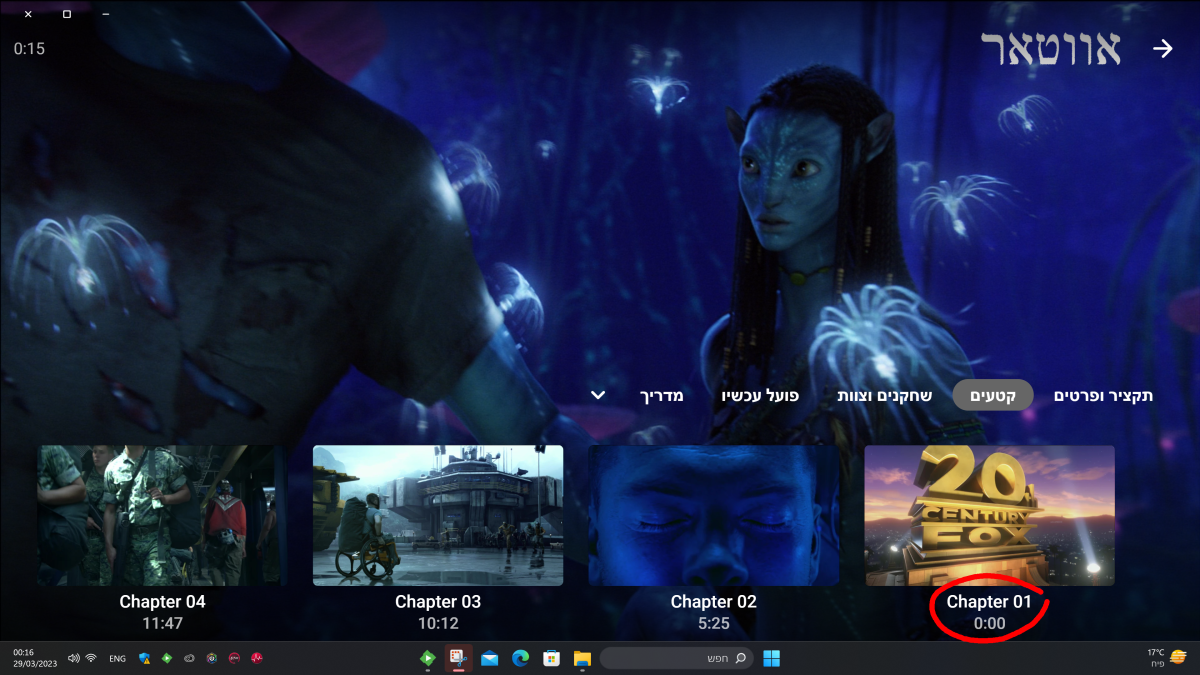This screenshot has width=1200, height=675.
Task: Switch to the תקציר ופרטים tab
Action: tap(1103, 396)
